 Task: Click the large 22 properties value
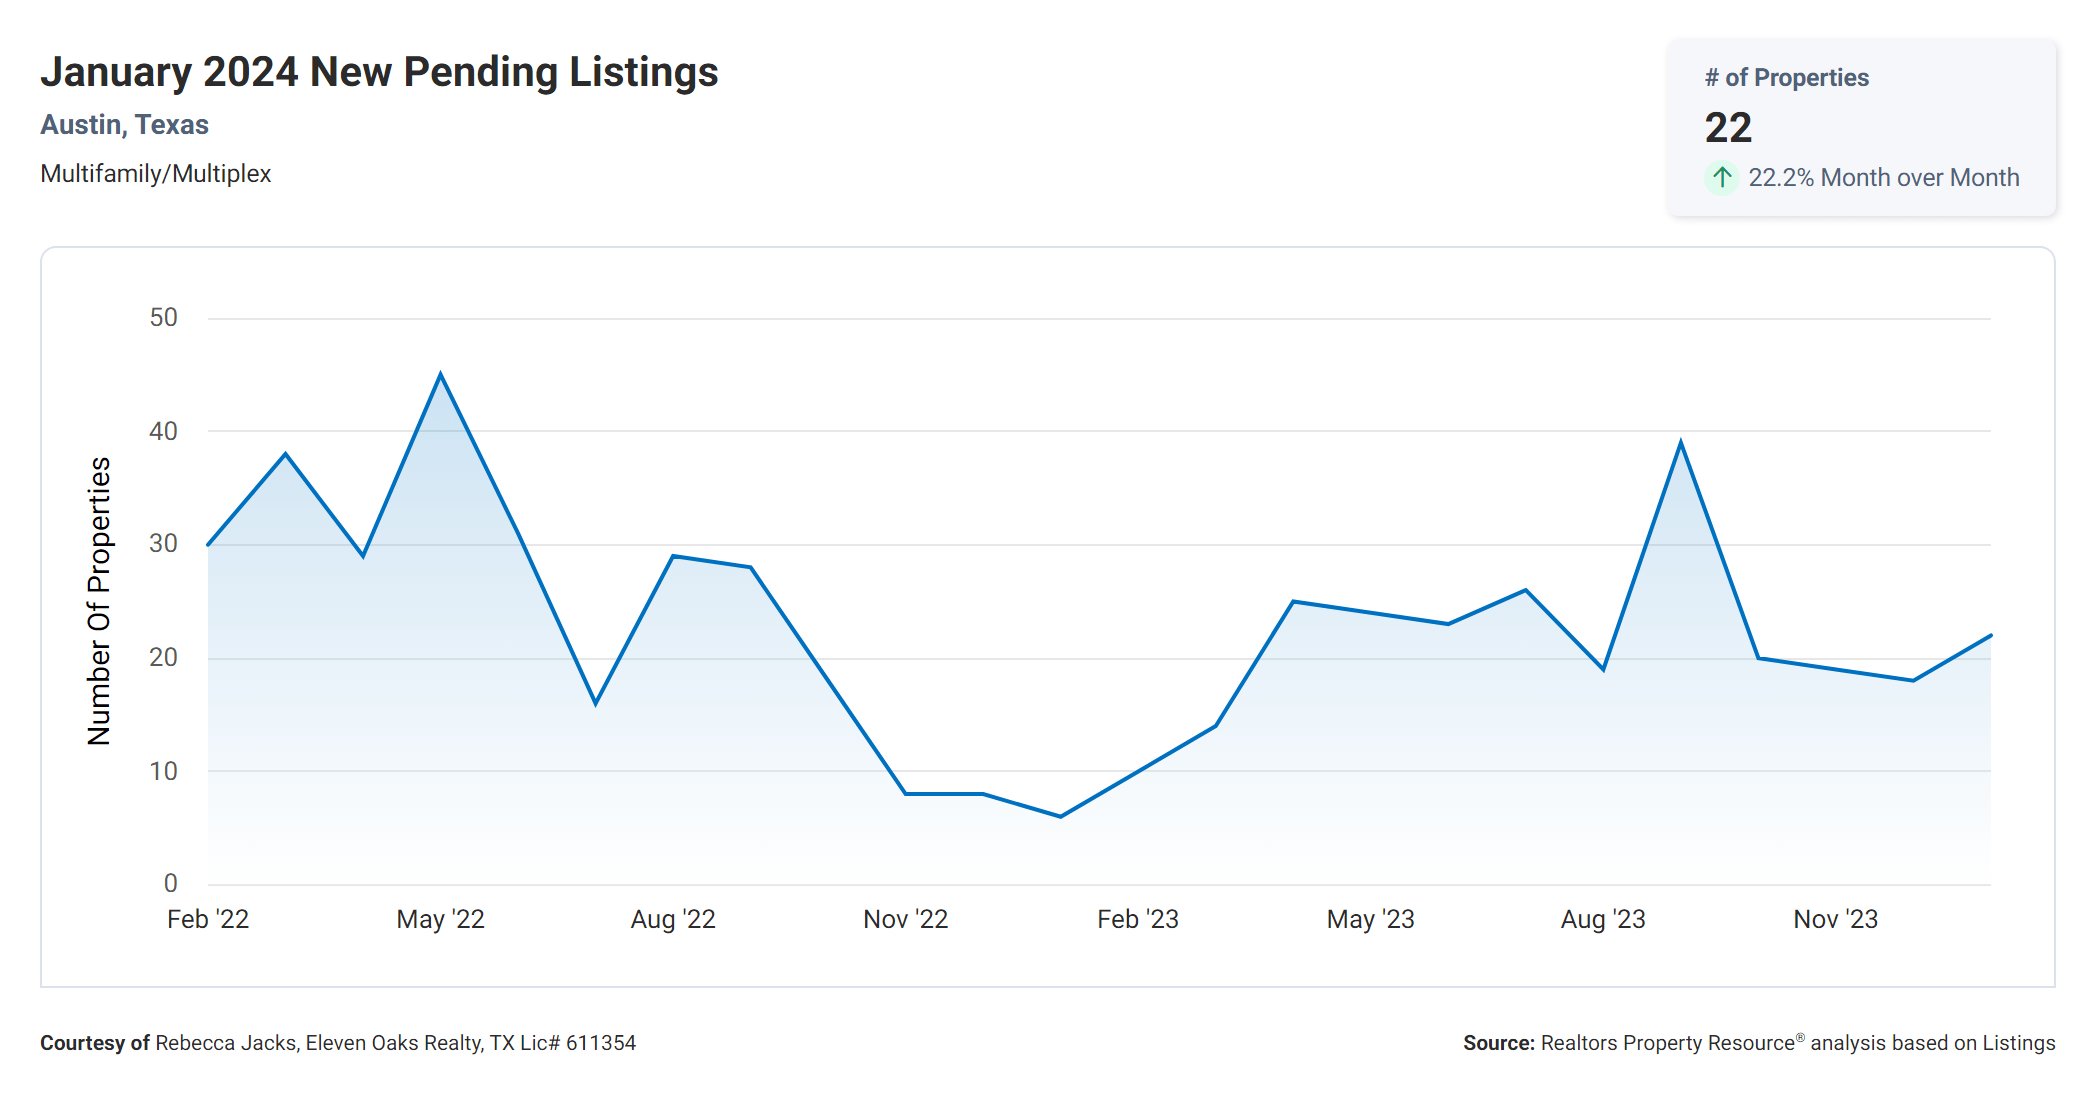click(1728, 128)
